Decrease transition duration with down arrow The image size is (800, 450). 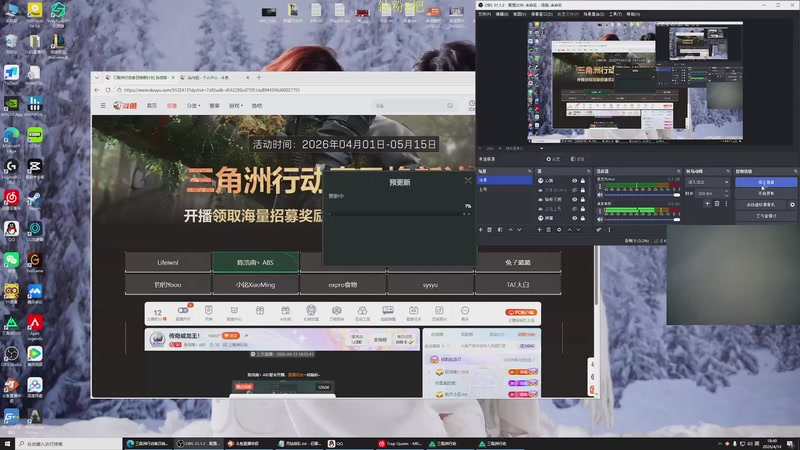pyautogui.click(x=727, y=195)
